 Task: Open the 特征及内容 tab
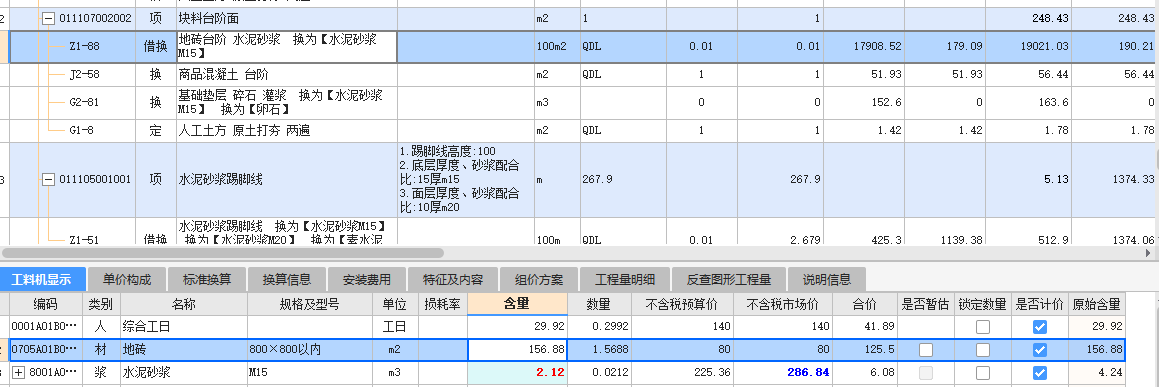(x=453, y=280)
